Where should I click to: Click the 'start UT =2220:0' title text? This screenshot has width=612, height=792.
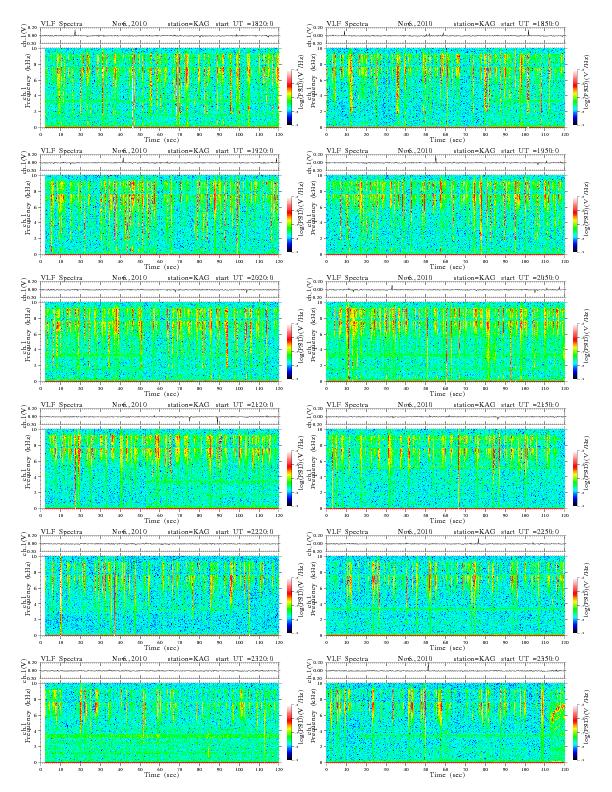coord(245,532)
